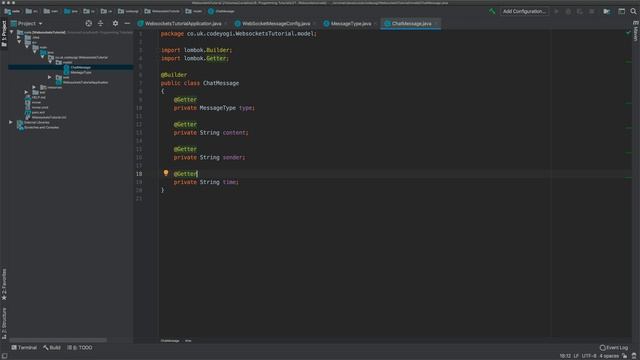Click the import lombok.Builder line
The image size is (640, 360).
(196, 50)
